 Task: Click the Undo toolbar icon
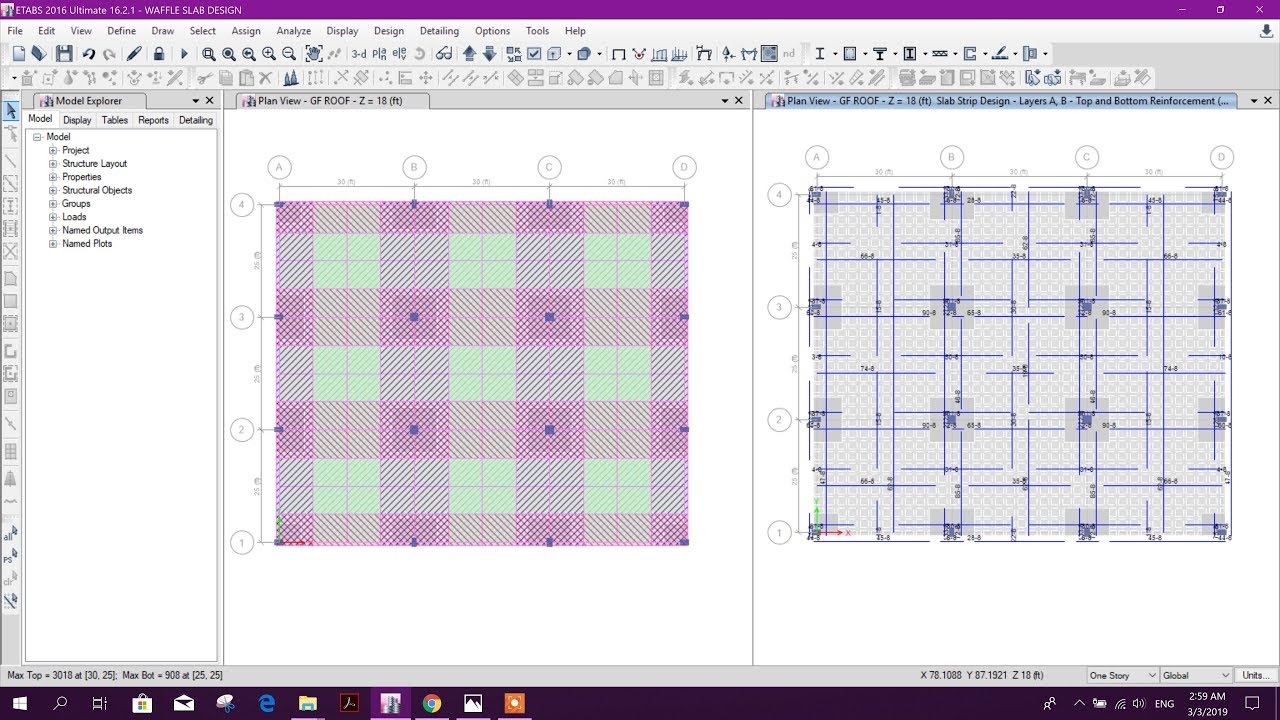click(90, 52)
